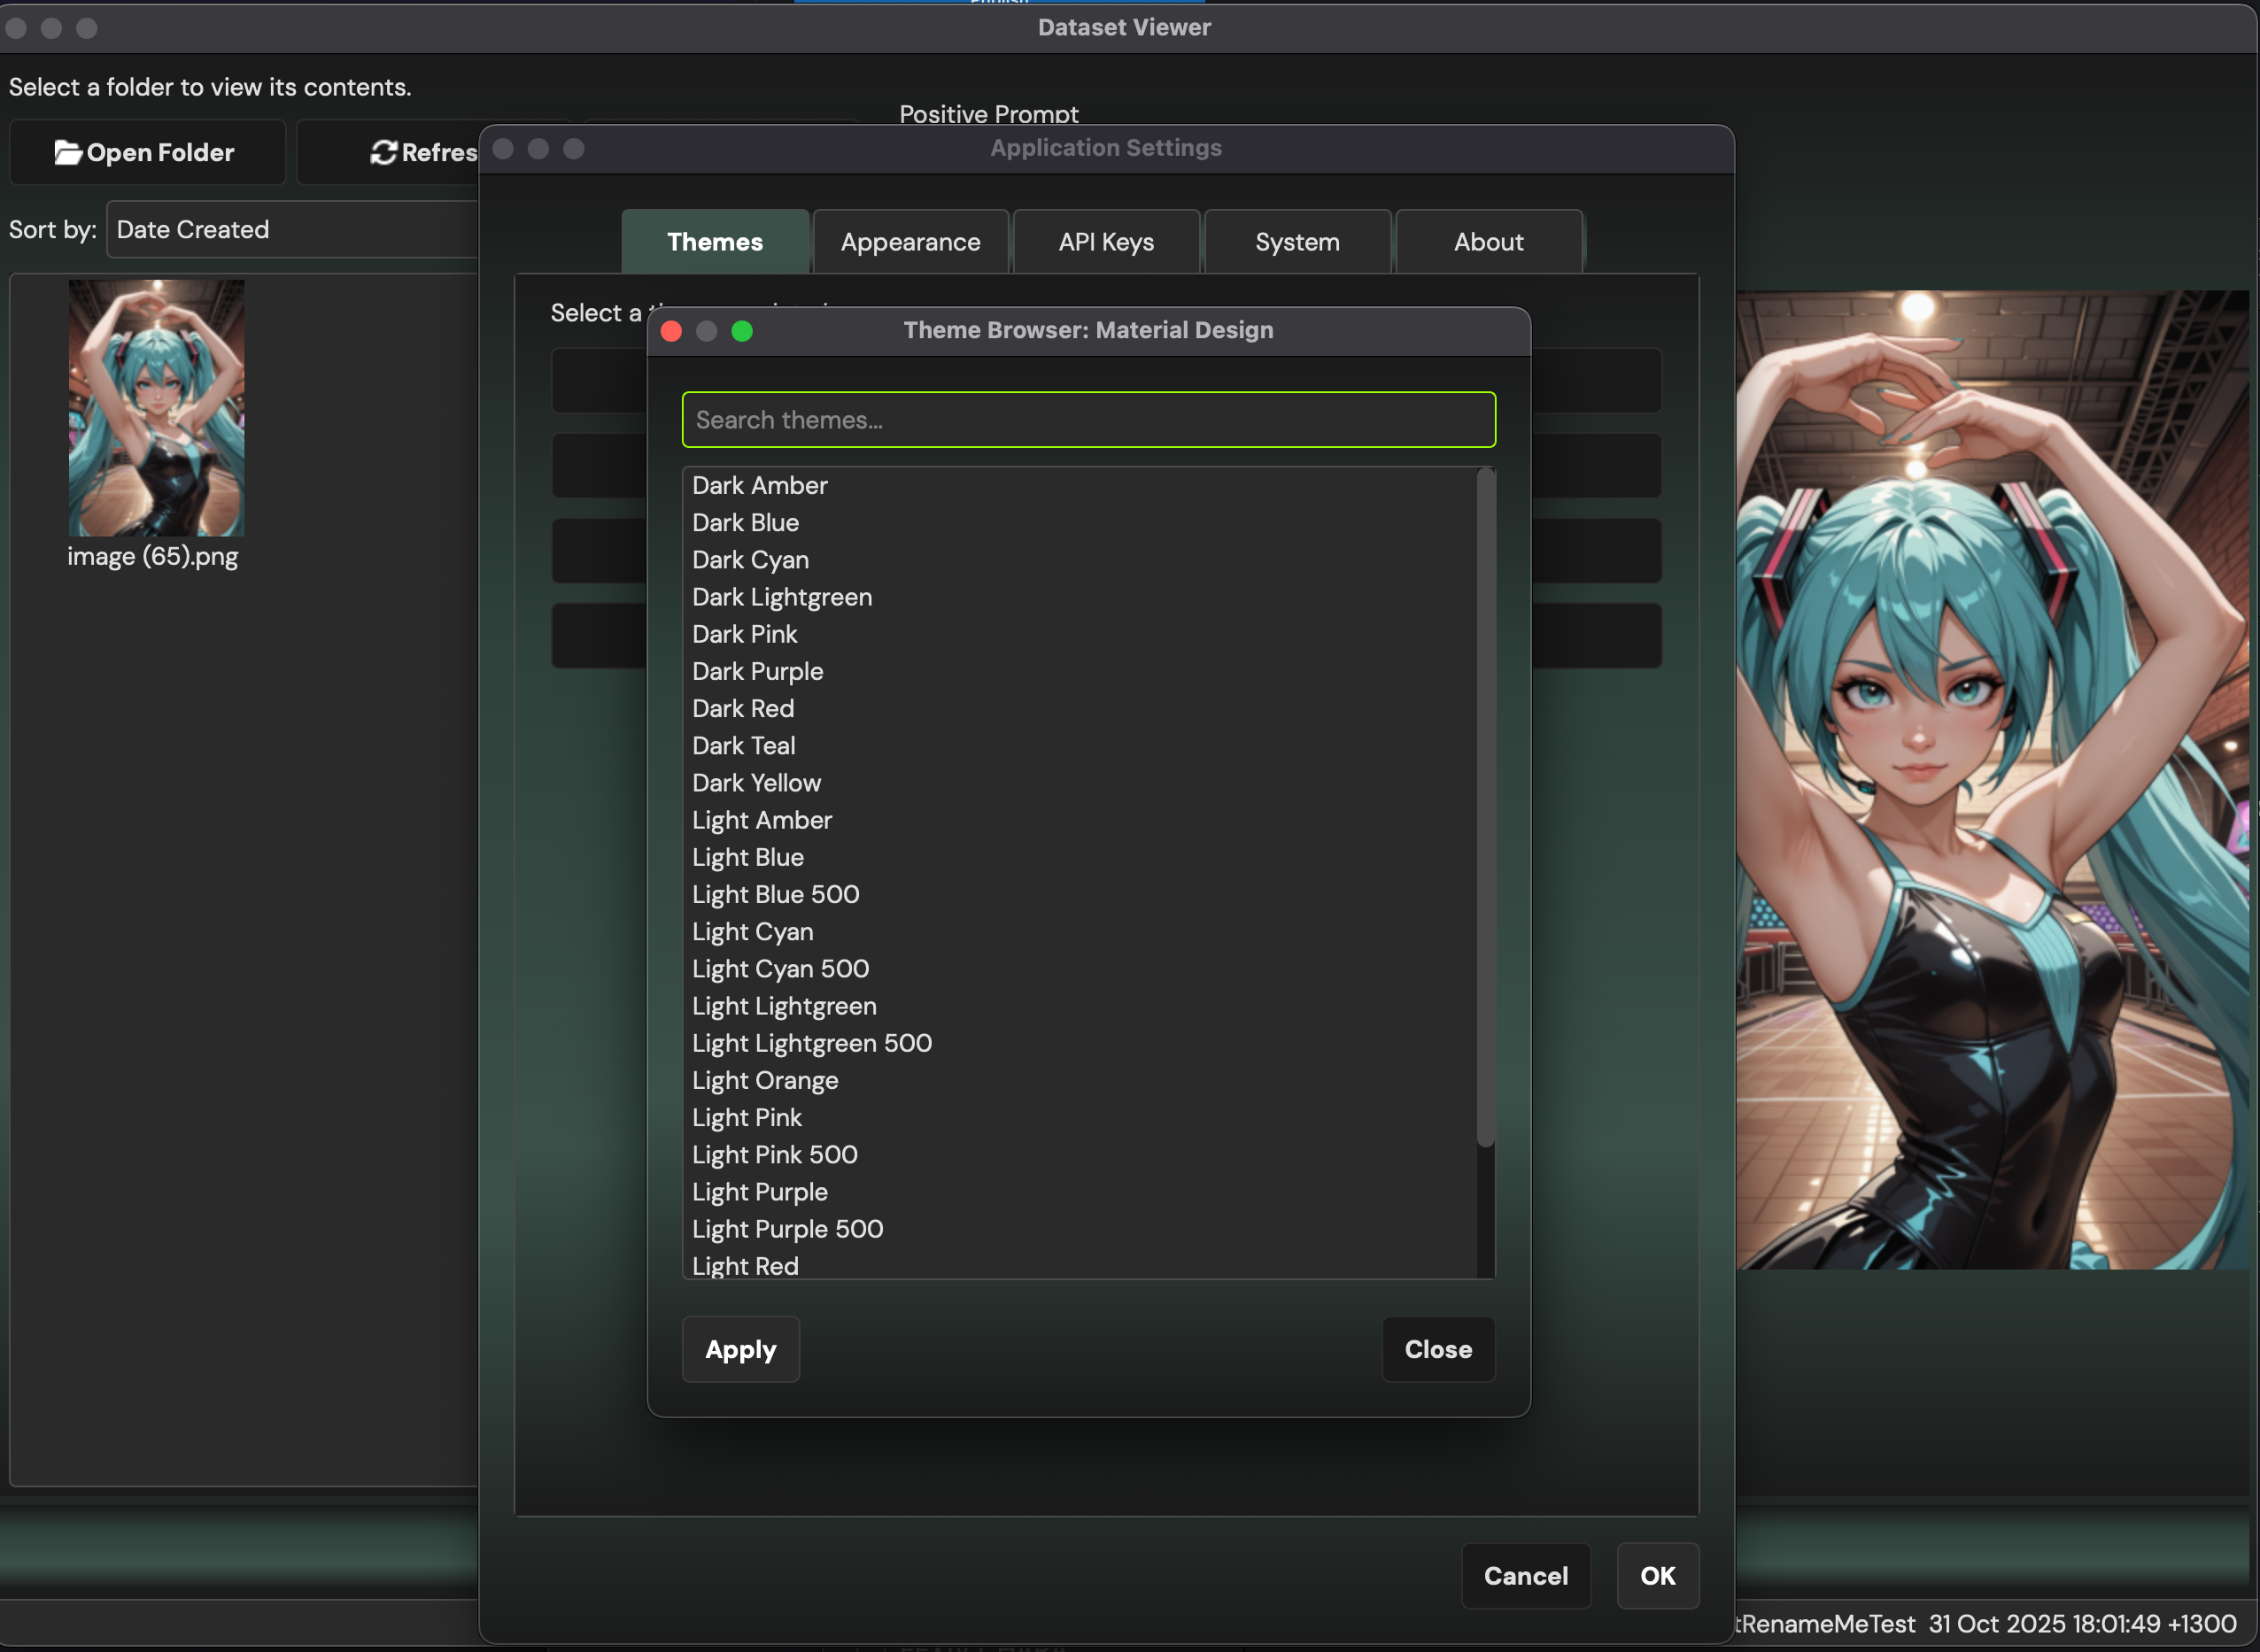Select the Light Pink theme
This screenshot has height=1652, width=2260.
[746, 1117]
